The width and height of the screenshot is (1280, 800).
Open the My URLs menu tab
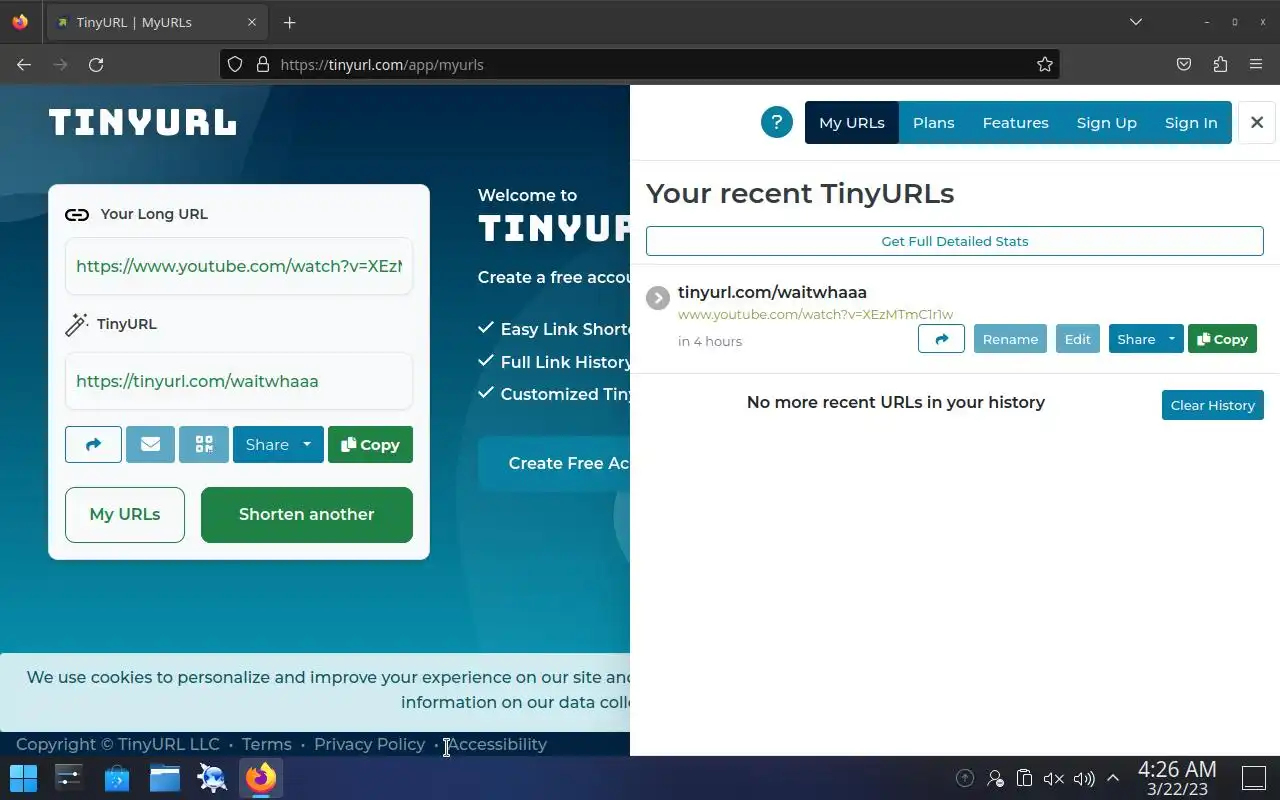[852, 122]
